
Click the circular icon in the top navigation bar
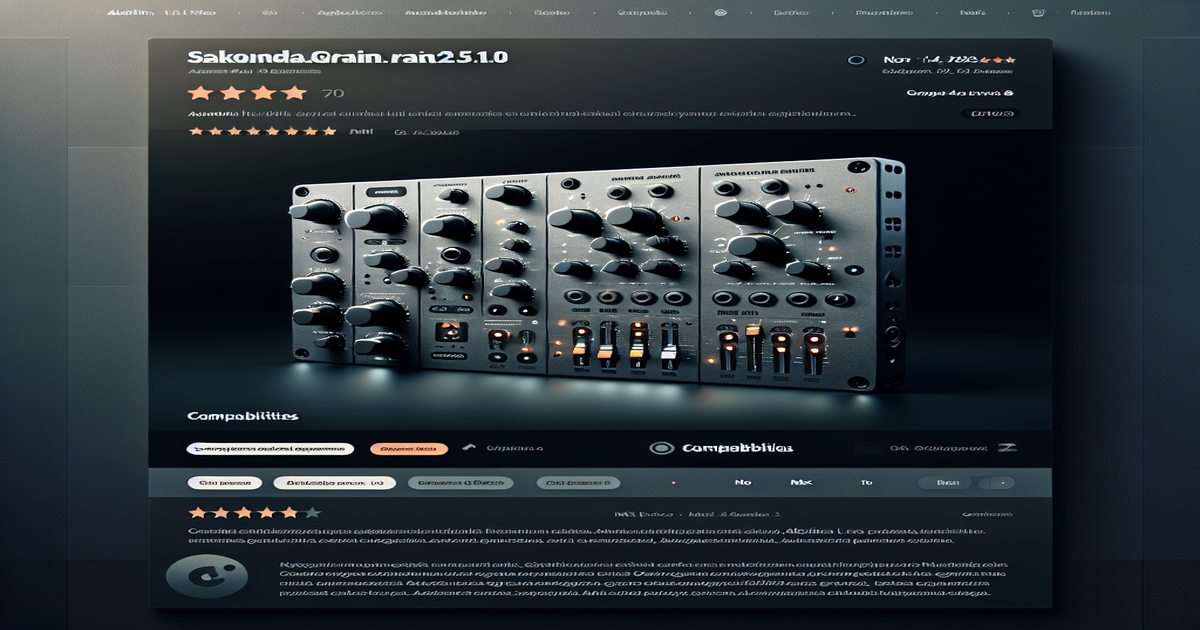(x=718, y=15)
